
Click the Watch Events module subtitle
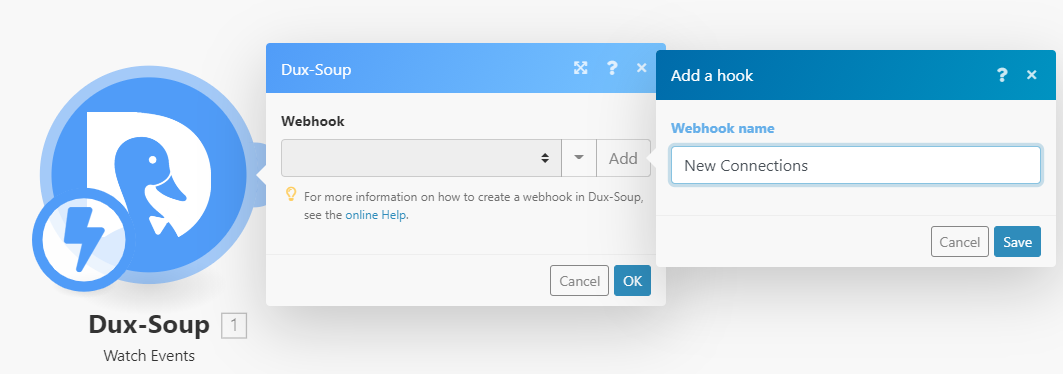(x=149, y=356)
